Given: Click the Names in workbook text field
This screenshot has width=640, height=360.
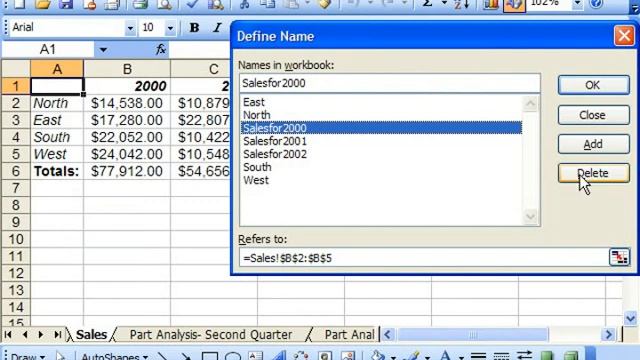Looking at the screenshot, I should pos(390,83).
